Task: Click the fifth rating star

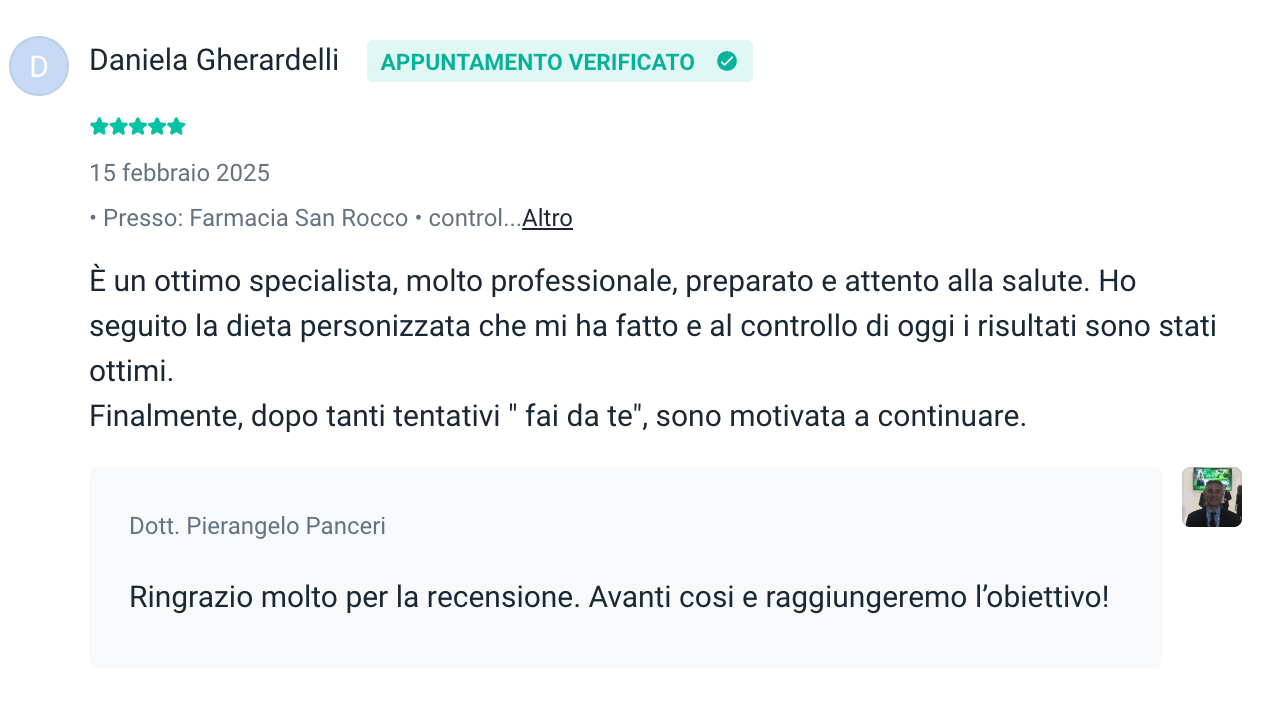Action: click(x=177, y=127)
